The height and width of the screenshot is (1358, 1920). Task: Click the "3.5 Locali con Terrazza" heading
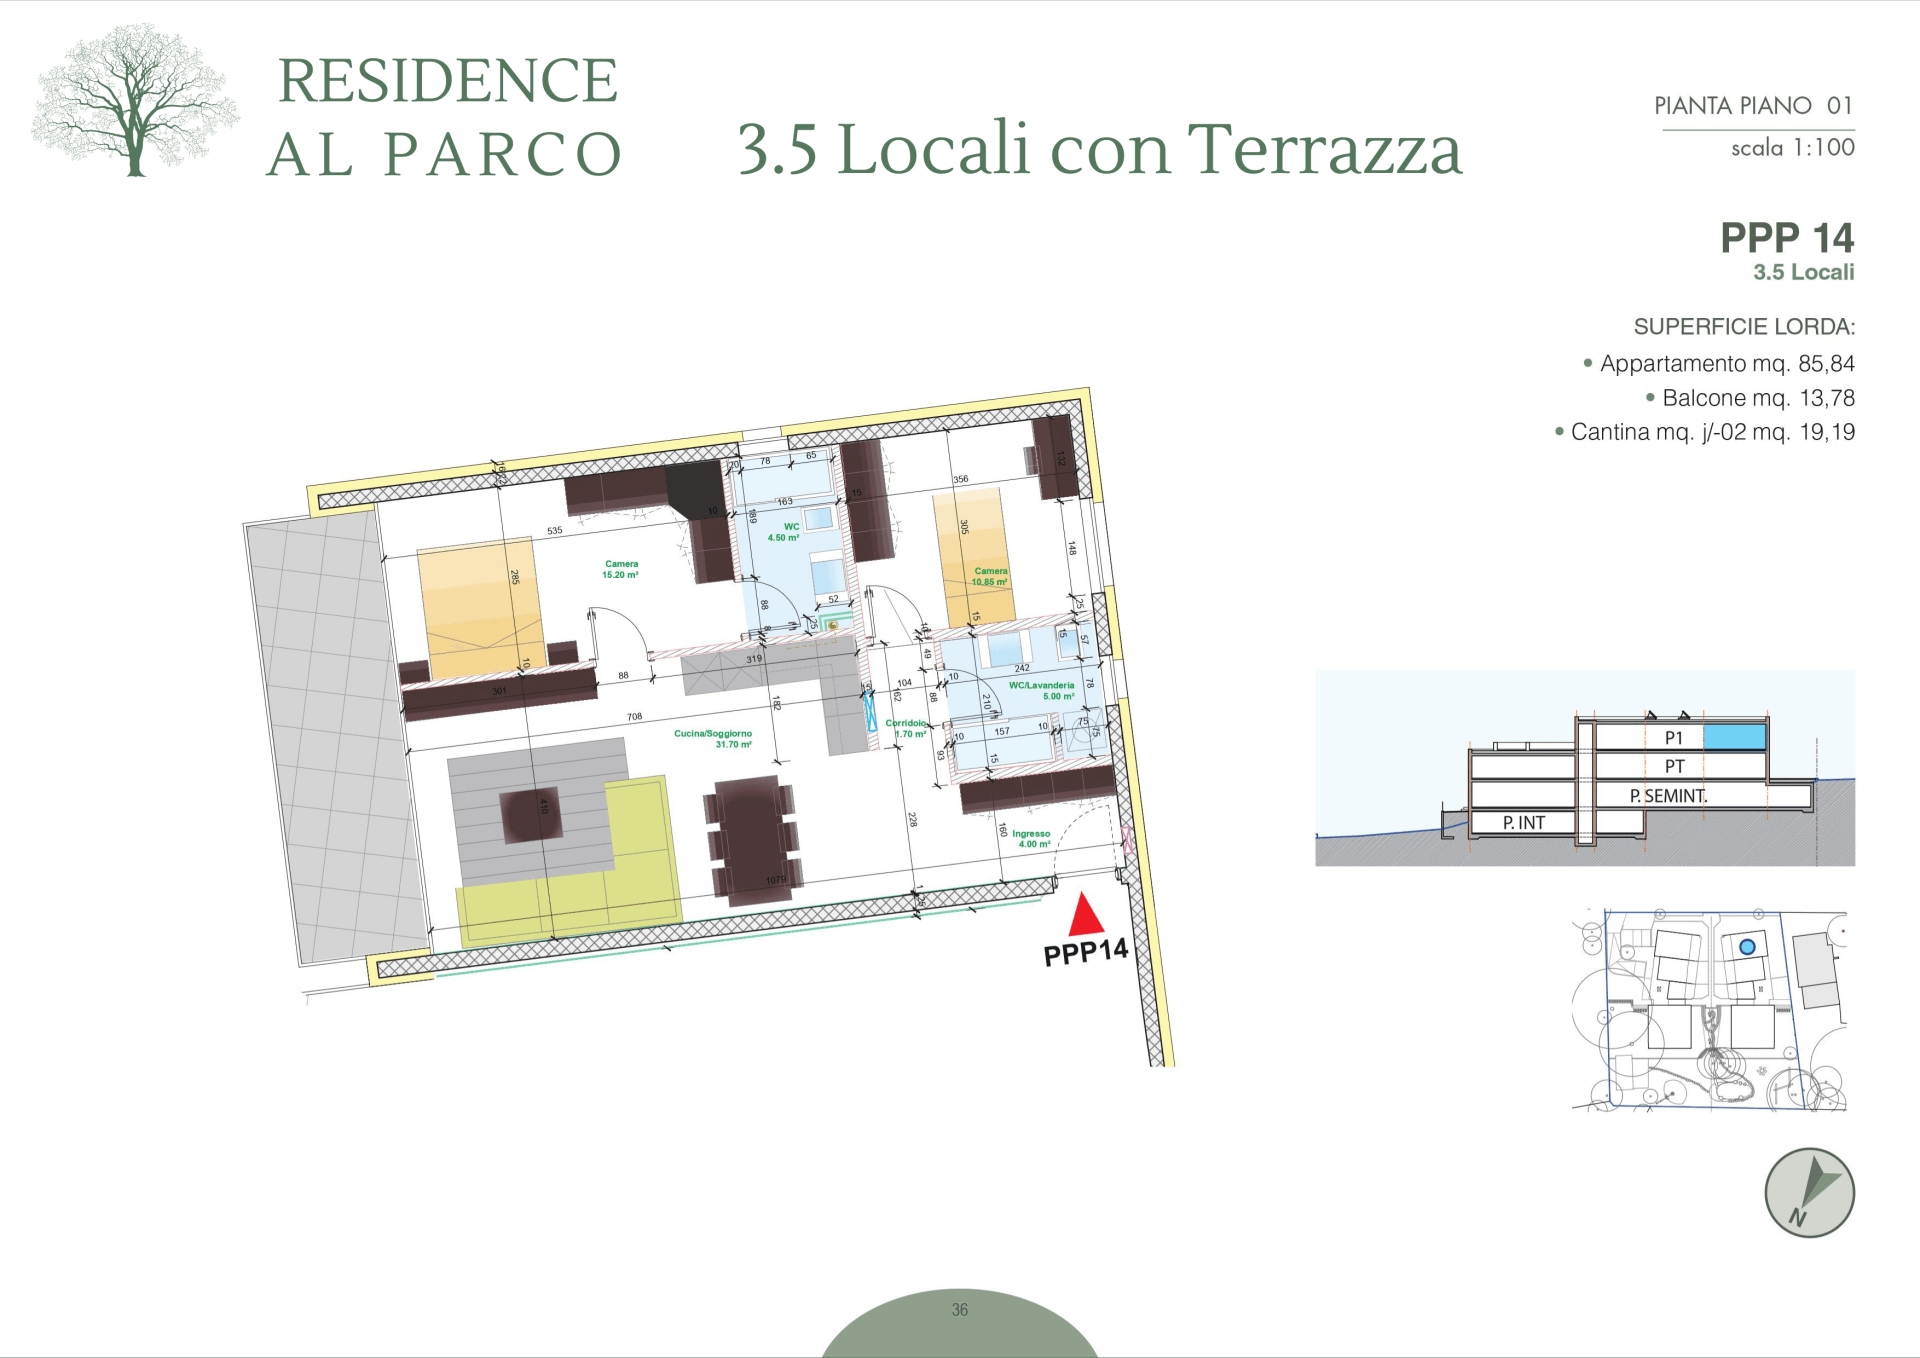coord(1099,149)
